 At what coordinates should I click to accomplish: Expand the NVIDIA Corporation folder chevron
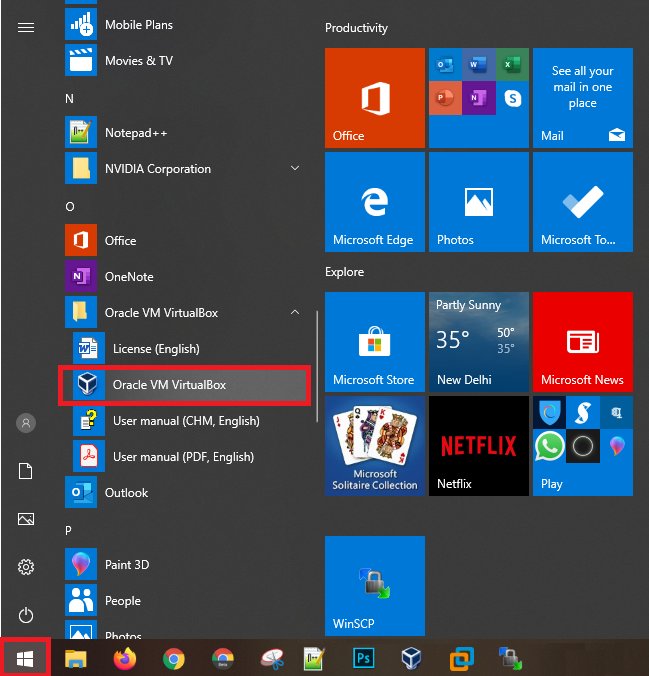(x=295, y=168)
